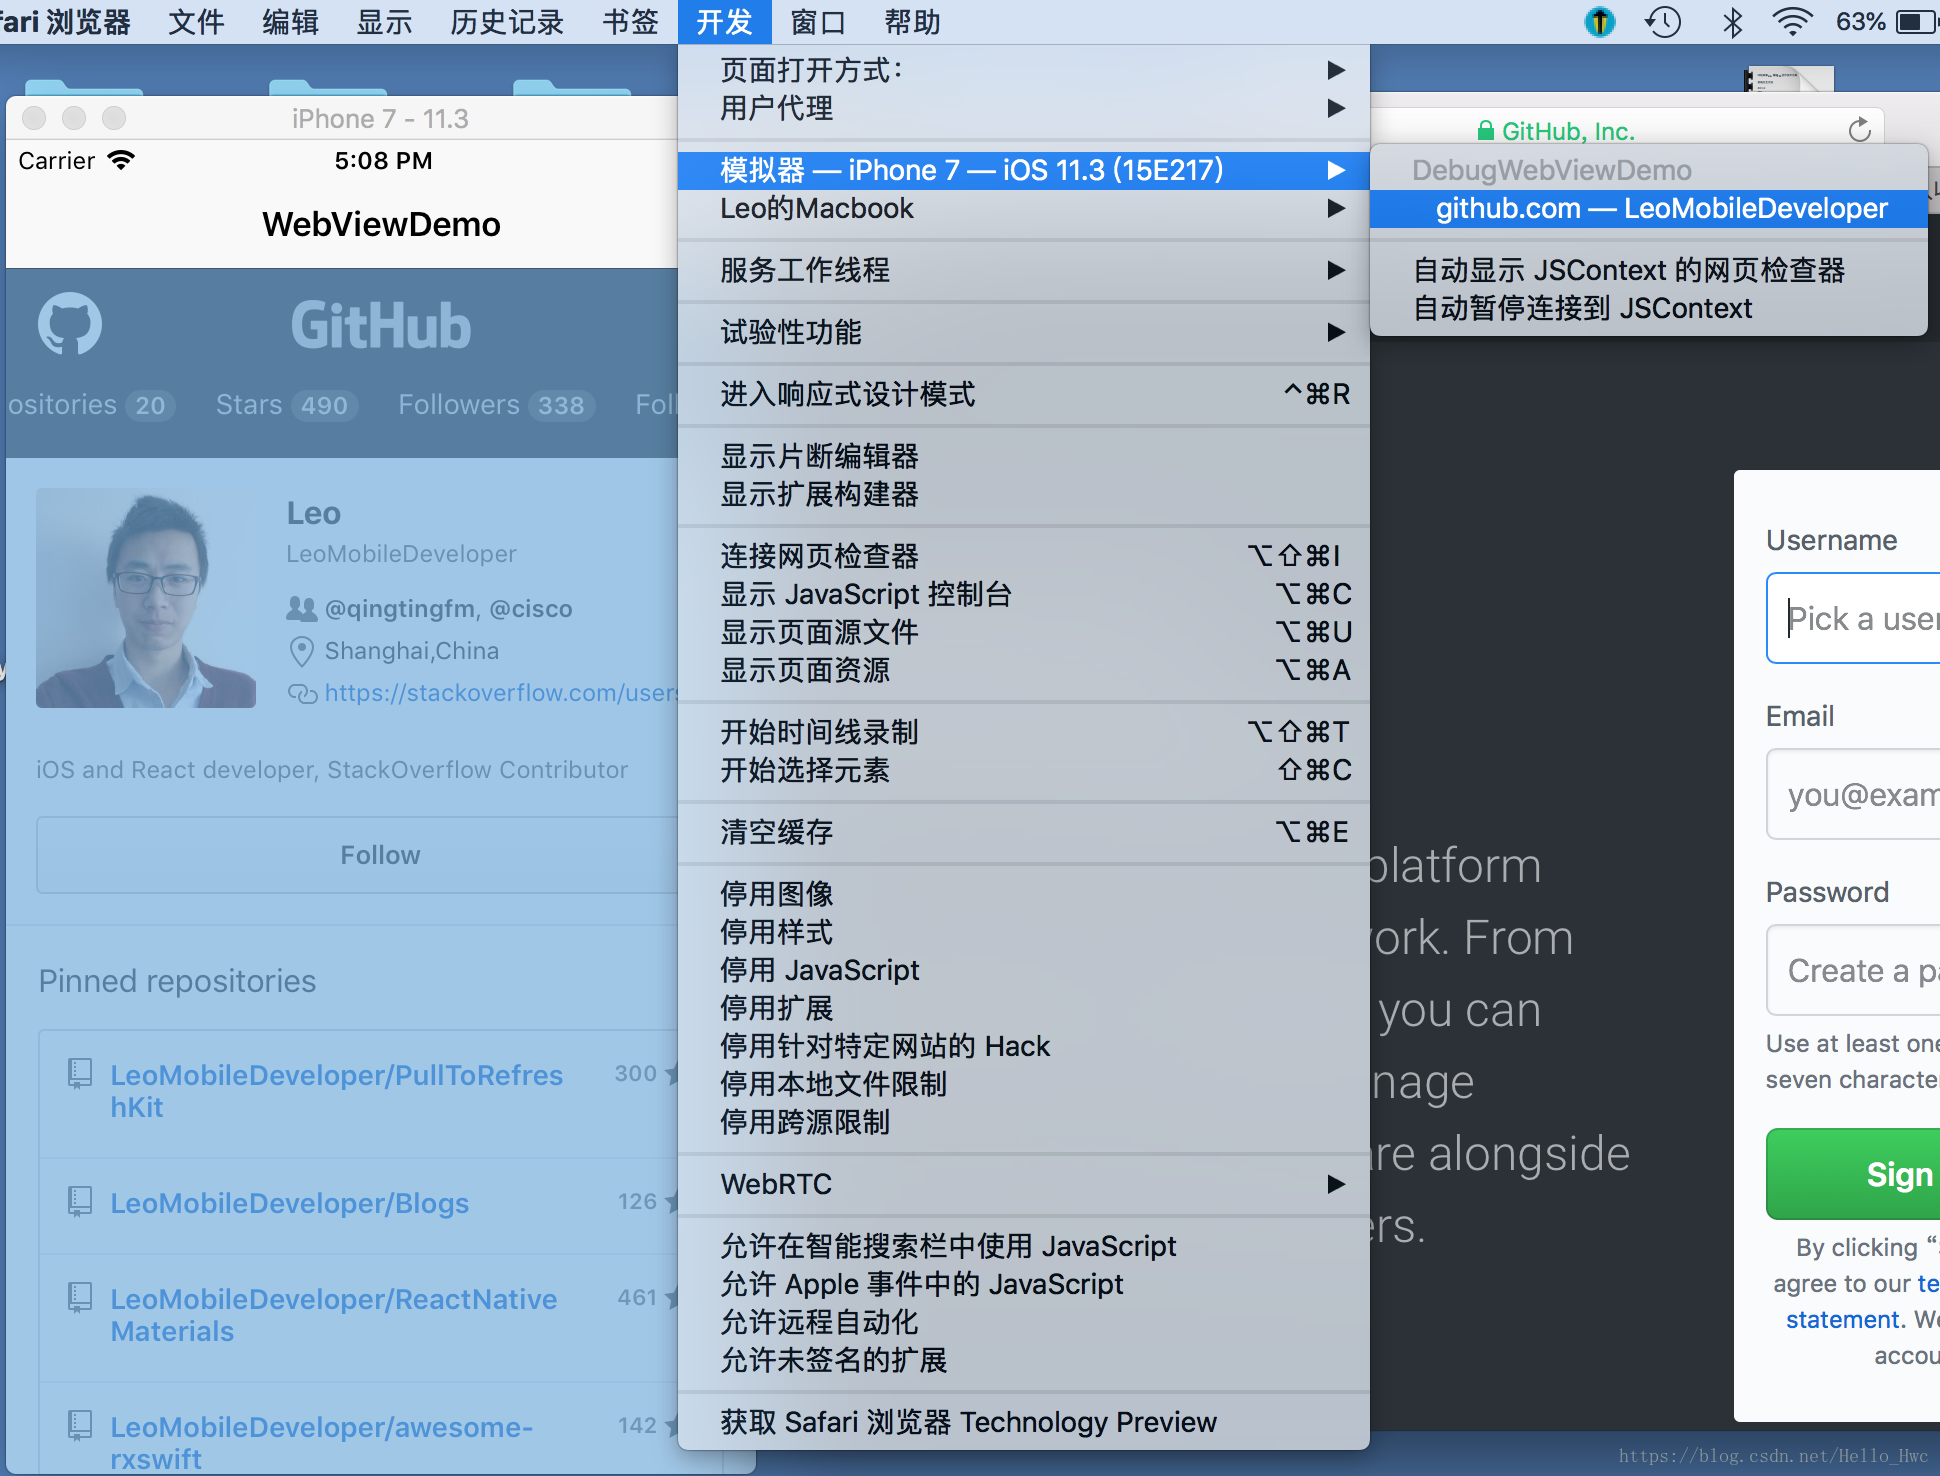The image size is (1940, 1476).
Task: Select github.com — LeoMobileDeveloper submenu entry
Action: click(1660, 208)
